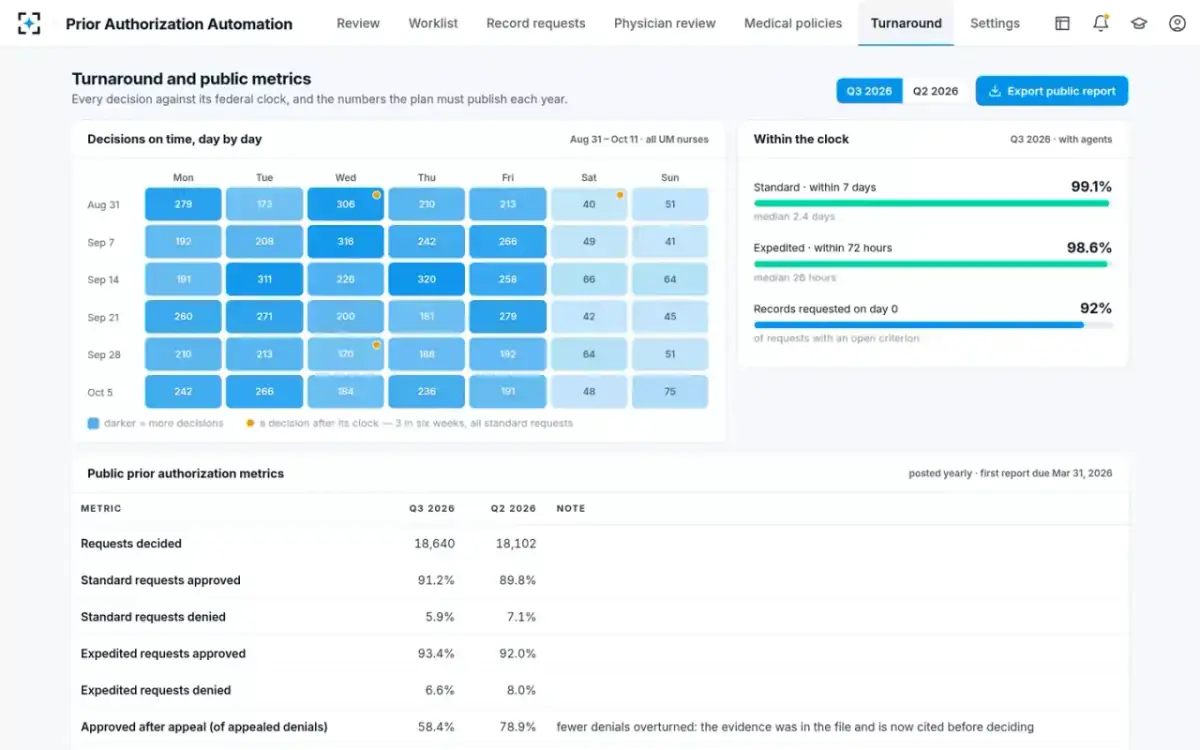Click the Prior Authorization Automation title
This screenshot has height=750, width=1200.
(179, 23)
